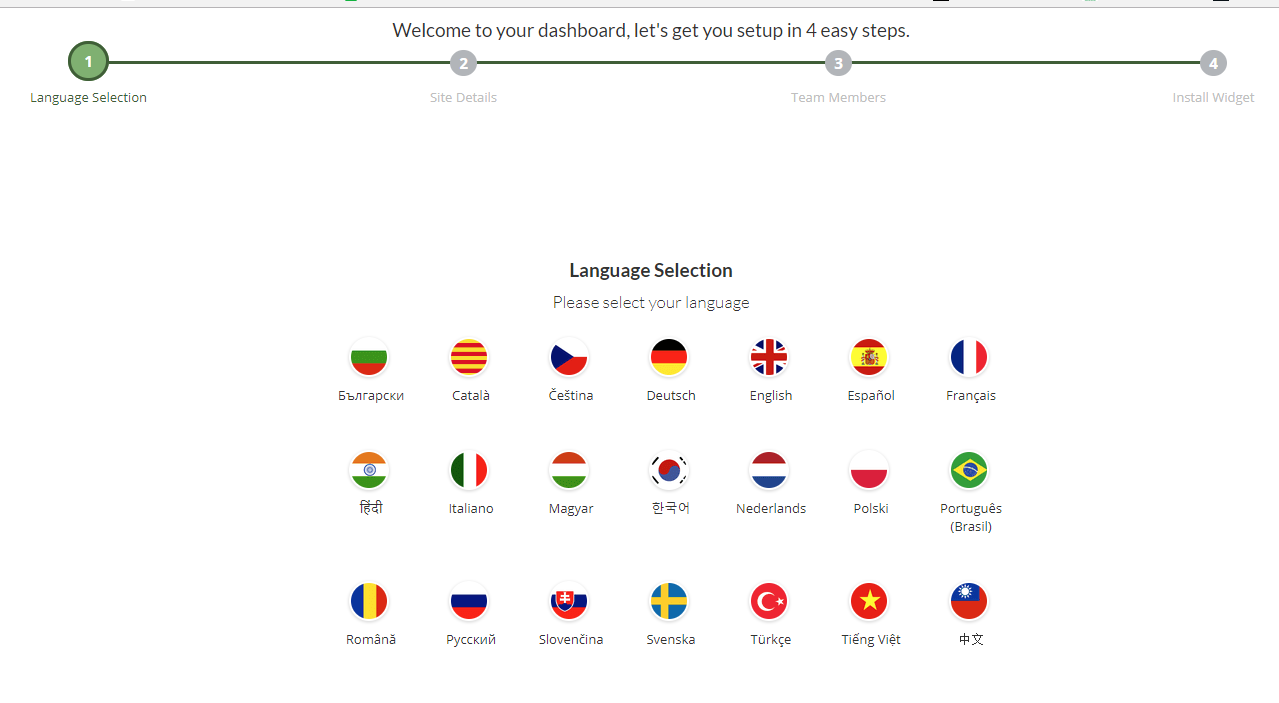Click the Install Widget step label
This screenshot has width=1279, height=703.
coord(1213,98)
